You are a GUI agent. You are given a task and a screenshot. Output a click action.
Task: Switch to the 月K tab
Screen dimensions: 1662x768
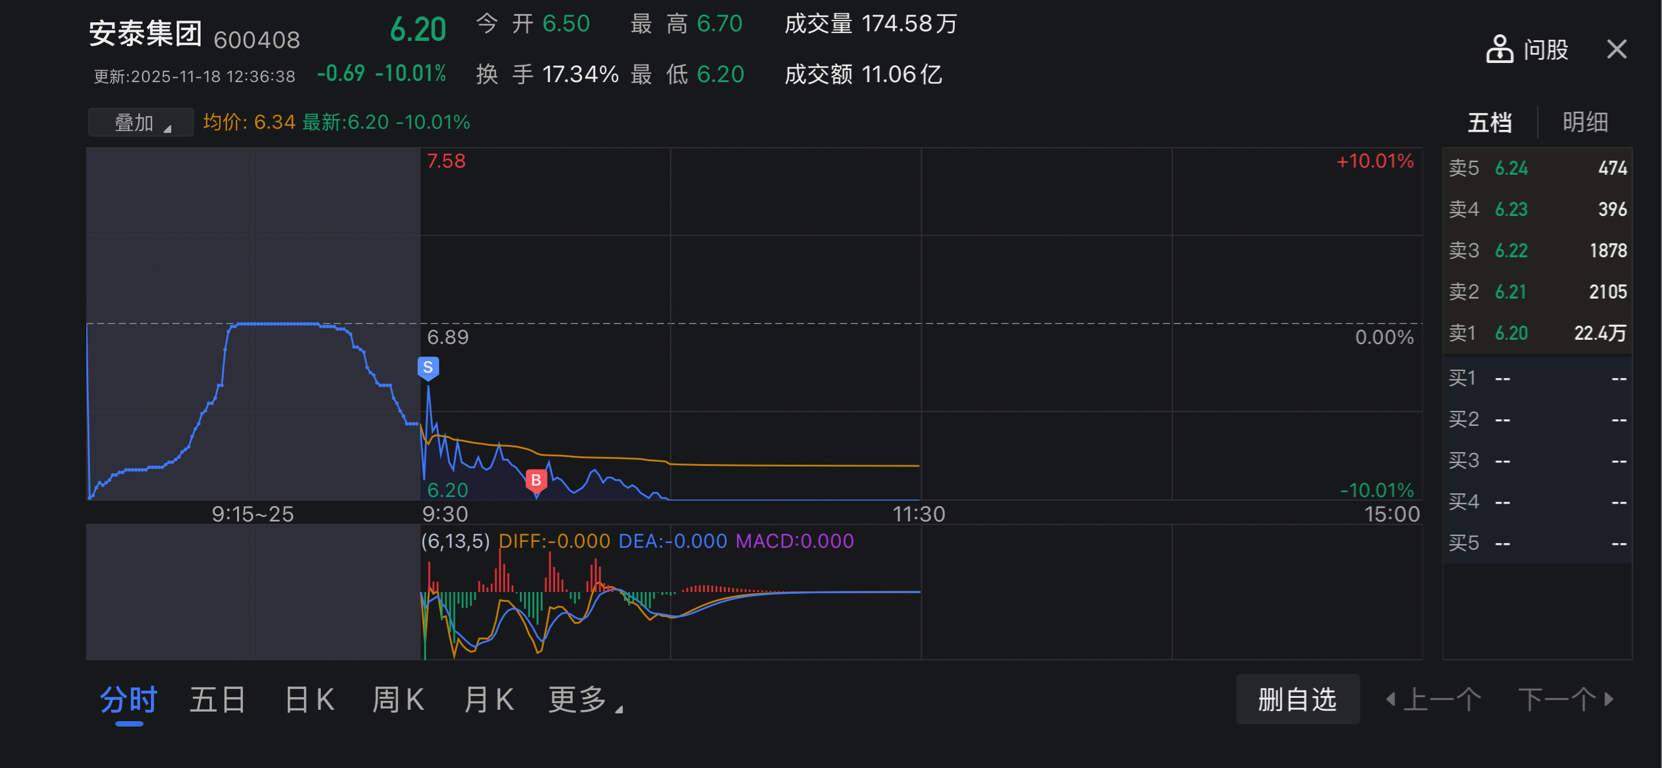tap(489, 700)
